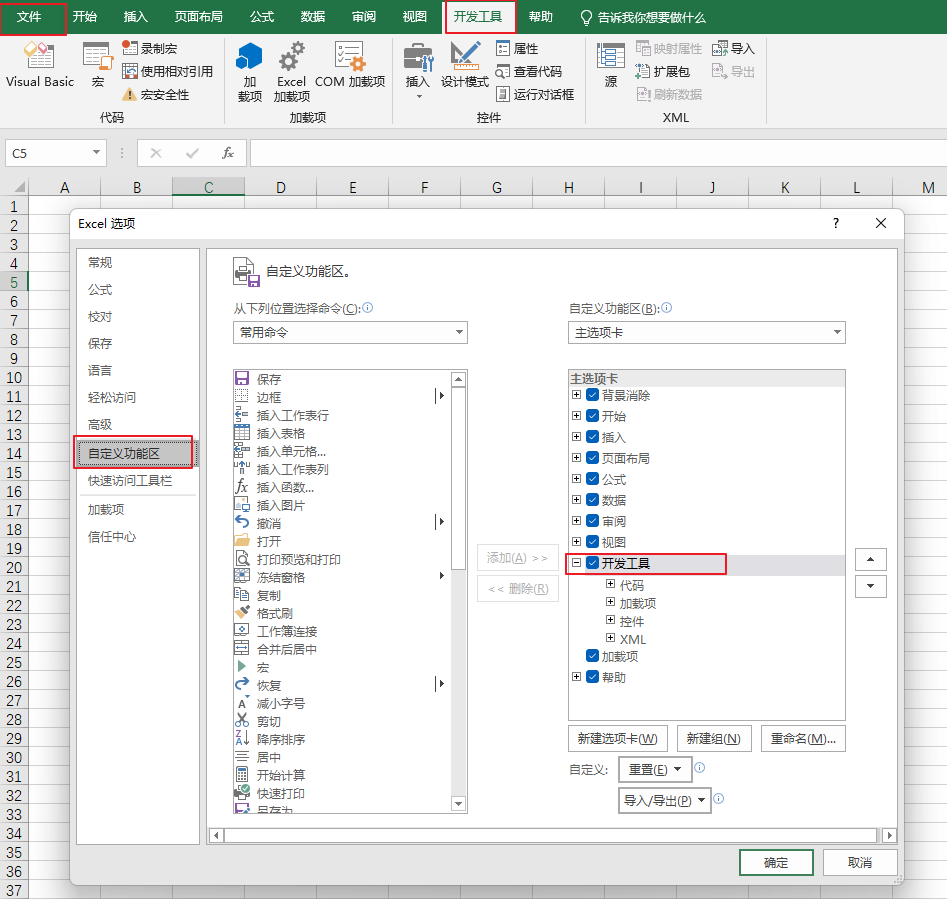947x899 pixels.
Task: Open the 常用命令 commands dropdown
Action: [349, 333]
